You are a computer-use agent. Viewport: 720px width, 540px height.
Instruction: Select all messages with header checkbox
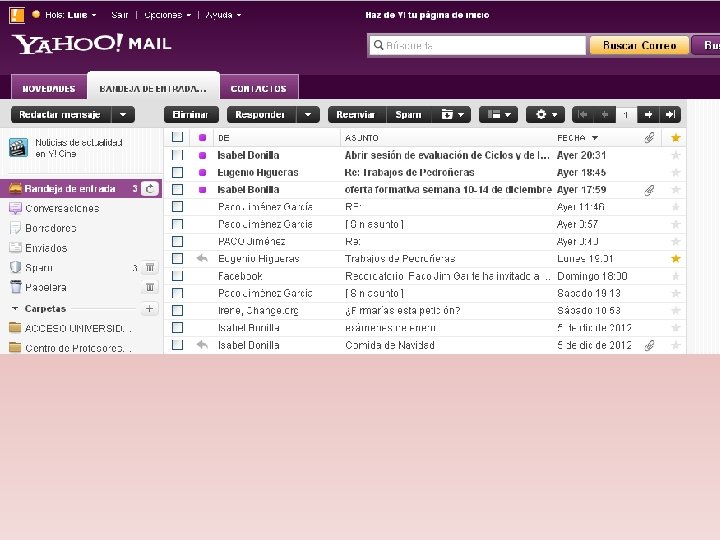tap(177, 137)
